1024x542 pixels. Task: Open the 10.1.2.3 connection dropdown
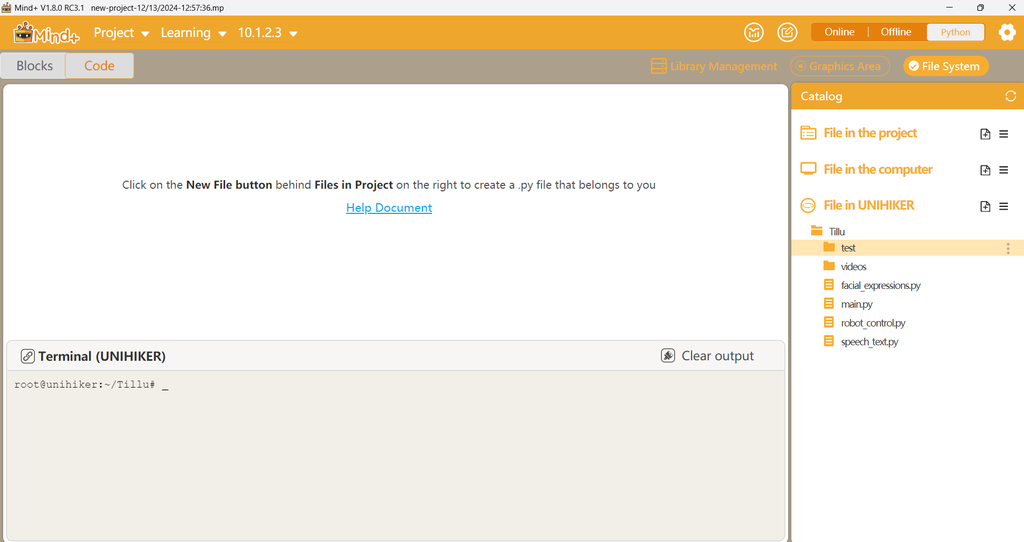tap(267, 33)
